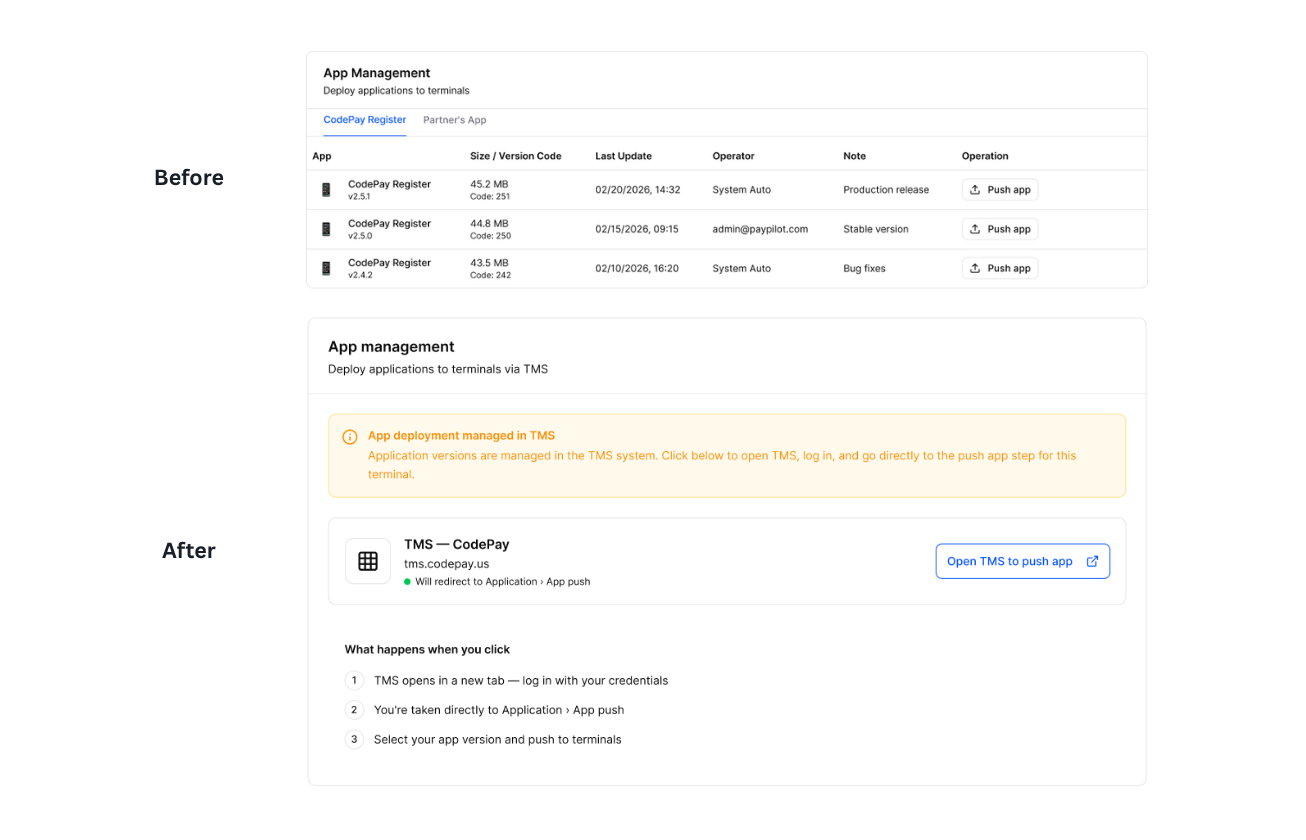Screen dimensions: 1306x840
Task: Select the 02/10/2026, 16:20 date cell
Action: coord(637,268)
